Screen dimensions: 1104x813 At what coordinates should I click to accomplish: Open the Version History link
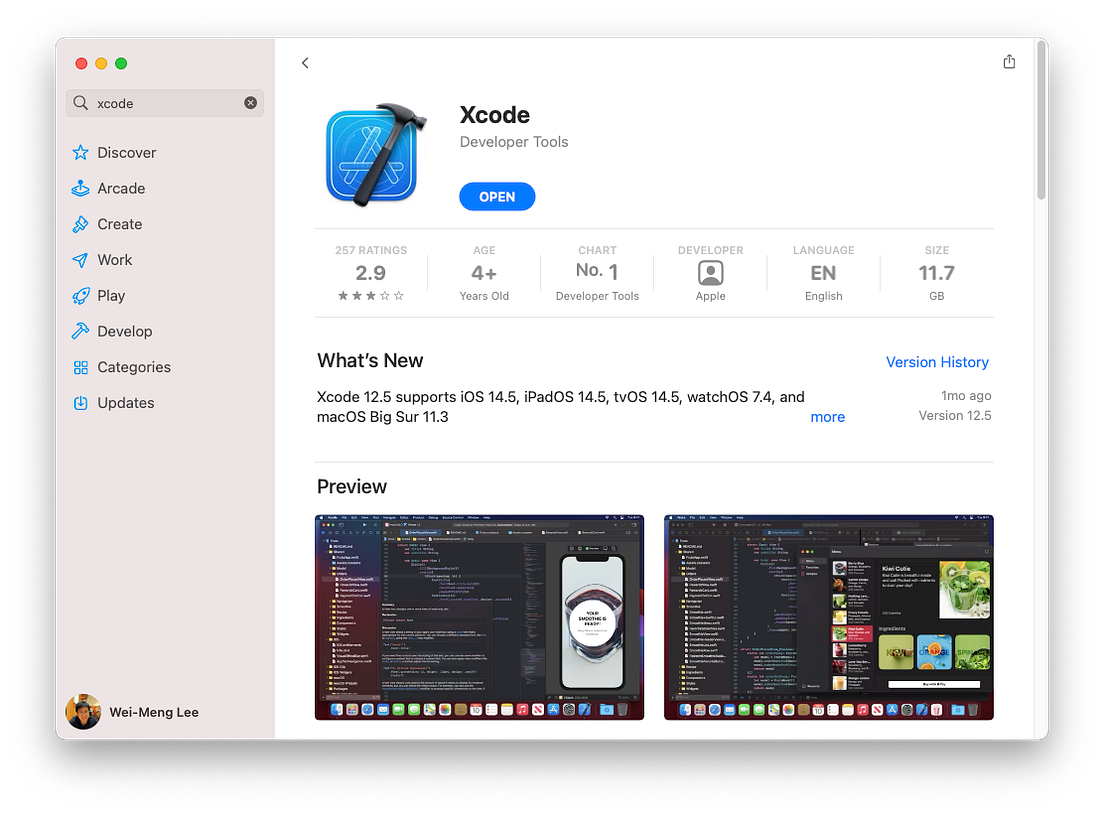(937, 362)
